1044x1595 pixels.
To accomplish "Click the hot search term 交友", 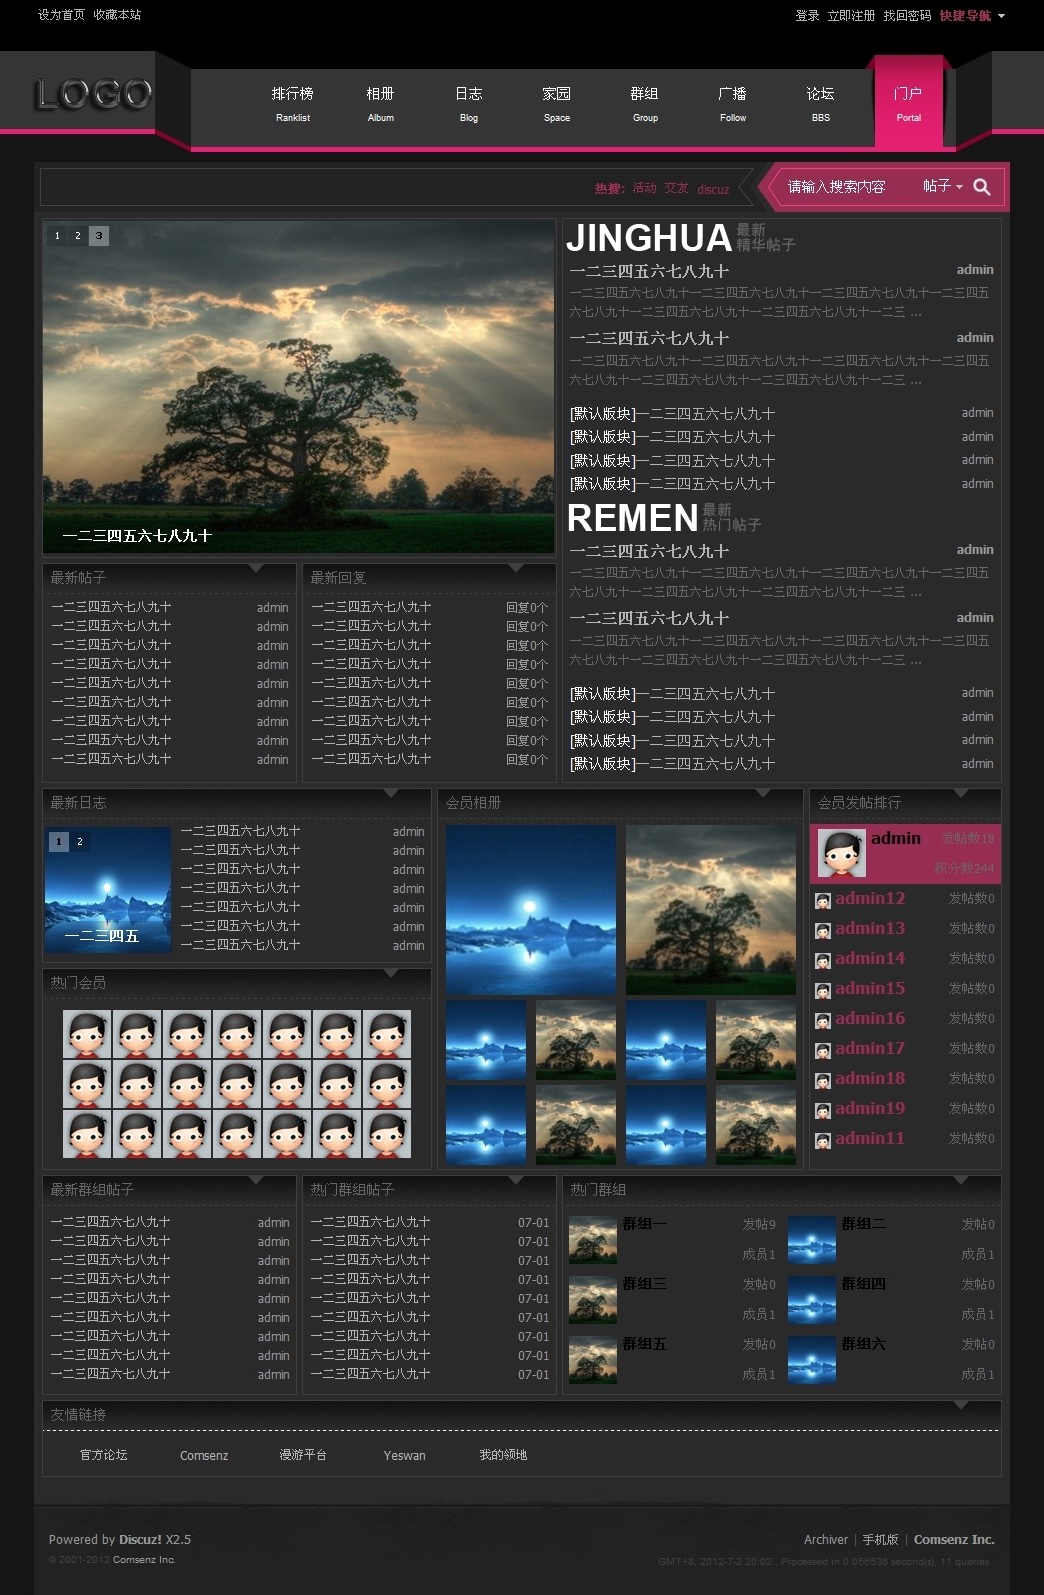I will pos(677,188).
